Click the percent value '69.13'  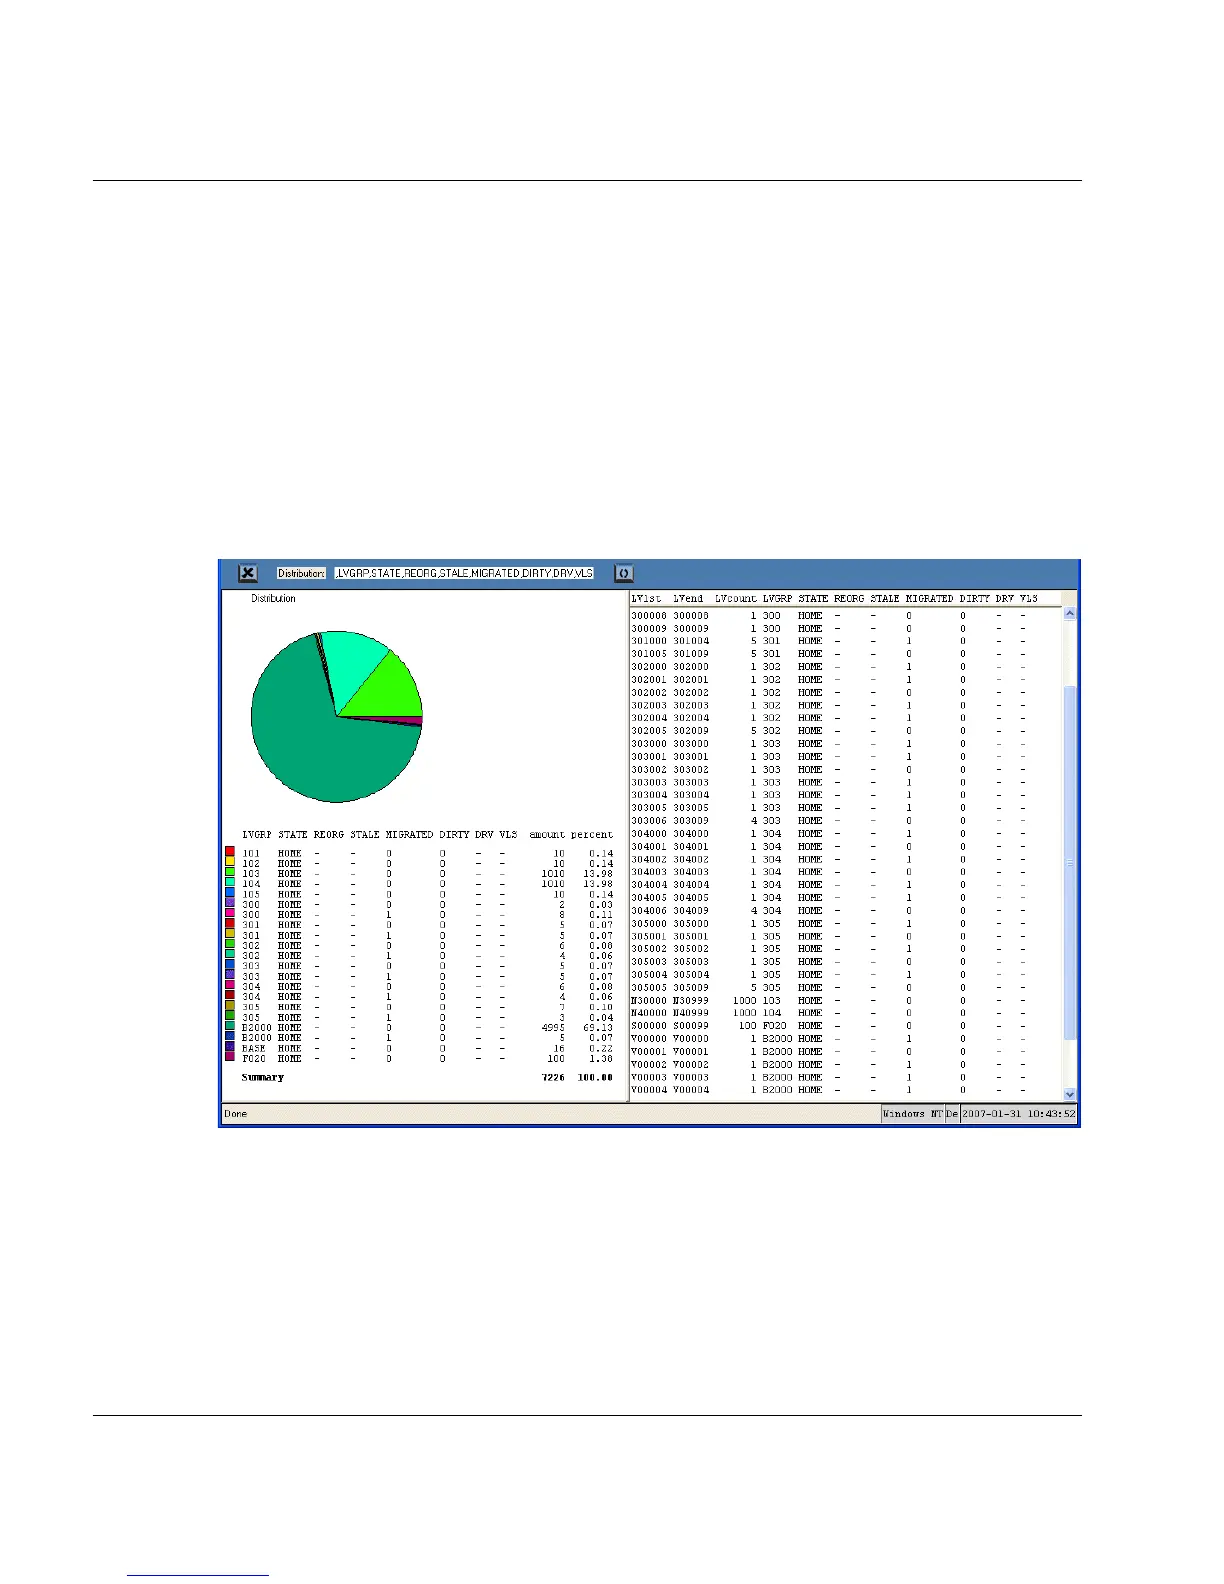[x=599, y=1028]
